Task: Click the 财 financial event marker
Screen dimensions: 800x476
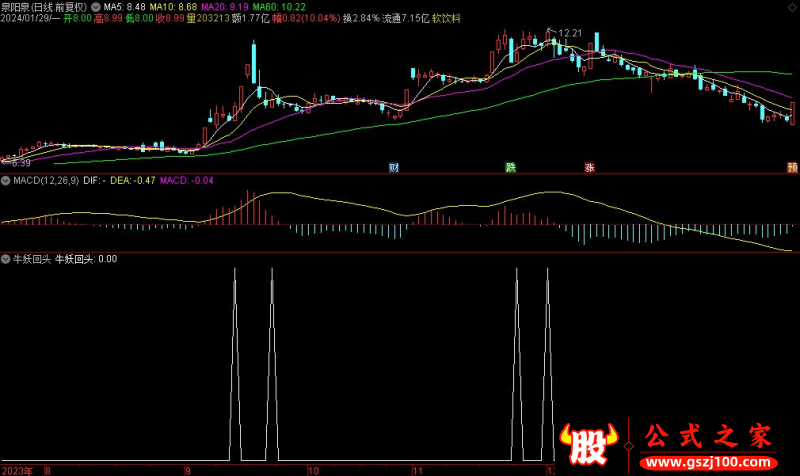Action: [x=394, y=167]
